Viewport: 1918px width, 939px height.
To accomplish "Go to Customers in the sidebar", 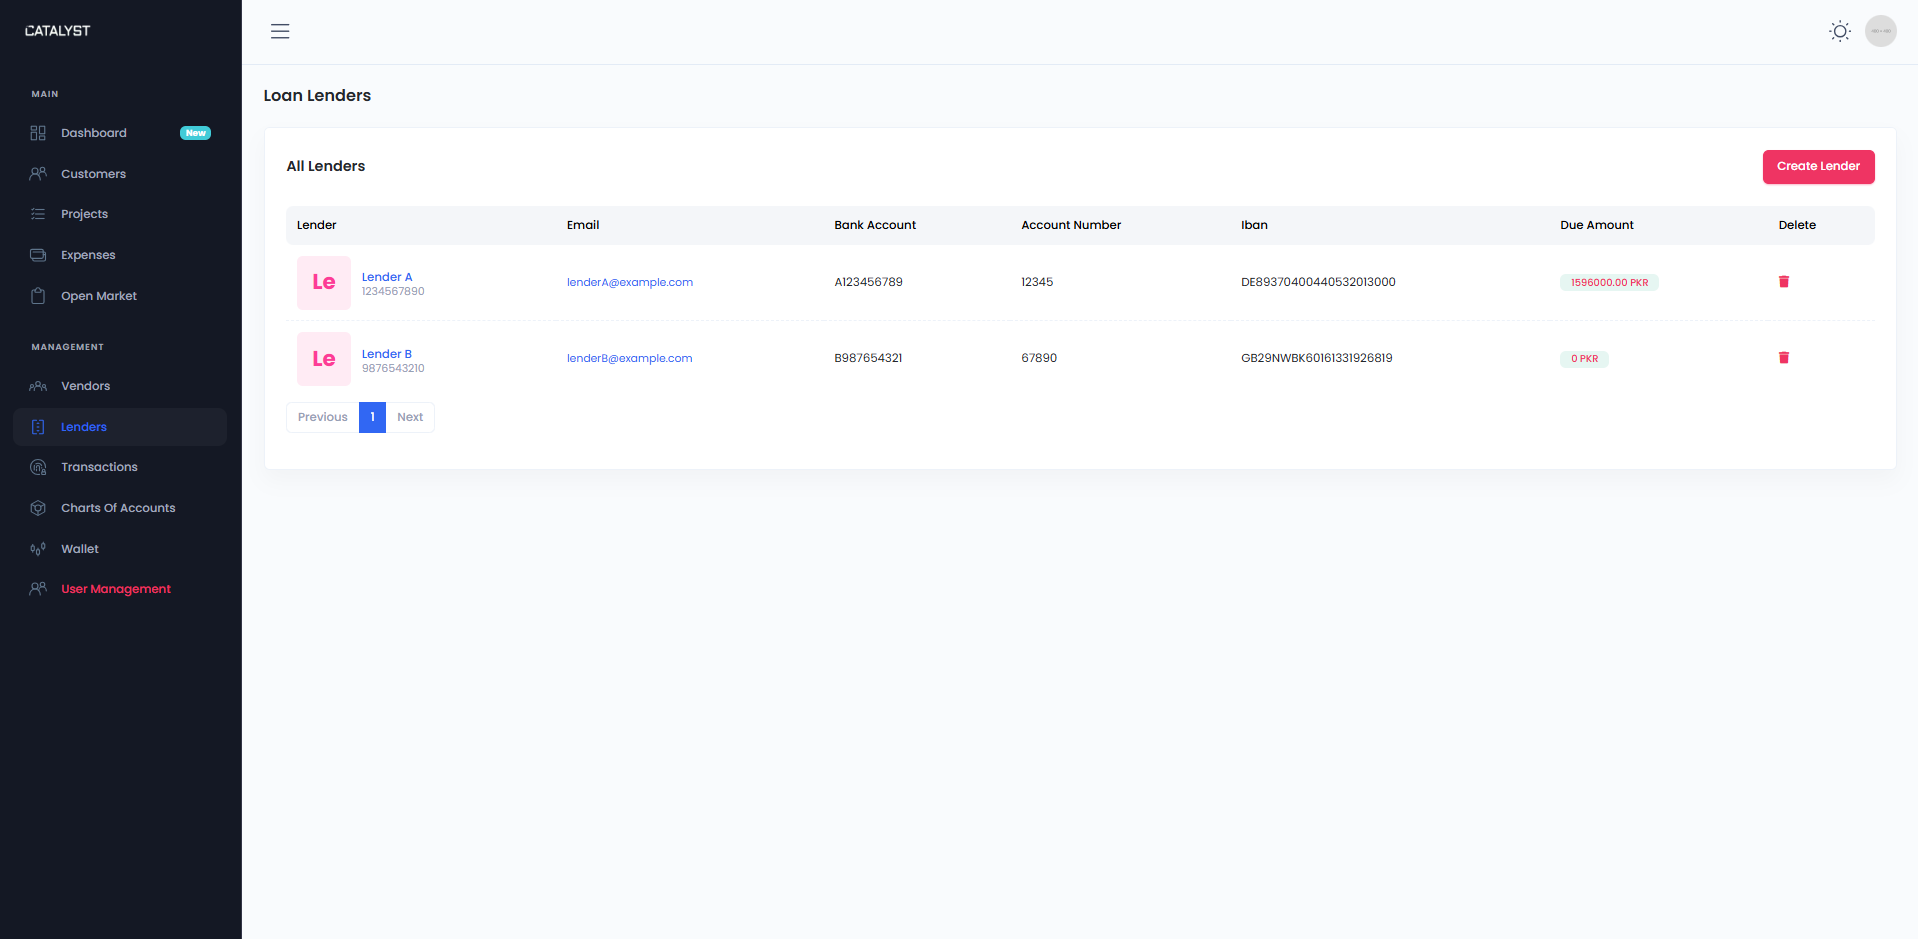I will pos(93,174).
